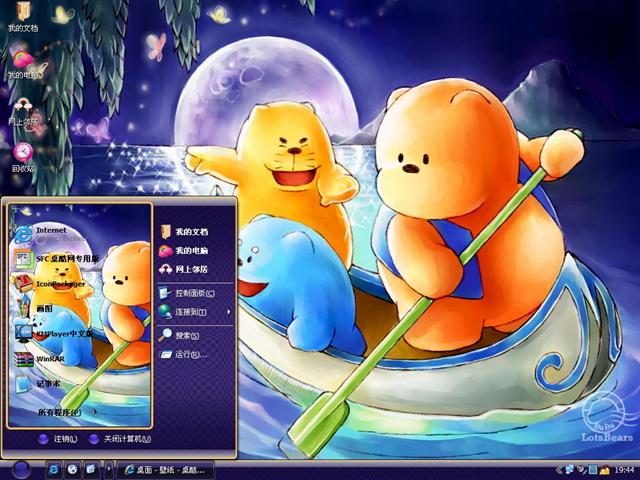
Task: Open 回收站 recycle bin desktop icon
Action: coord(22,157)
